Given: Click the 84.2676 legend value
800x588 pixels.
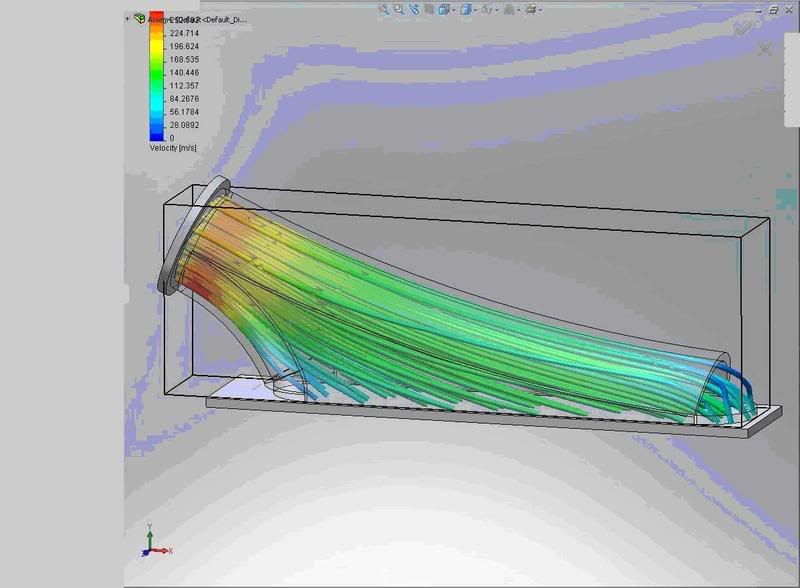Looking at the screenshot, I should pyautogui.click(x=184, y=99).
